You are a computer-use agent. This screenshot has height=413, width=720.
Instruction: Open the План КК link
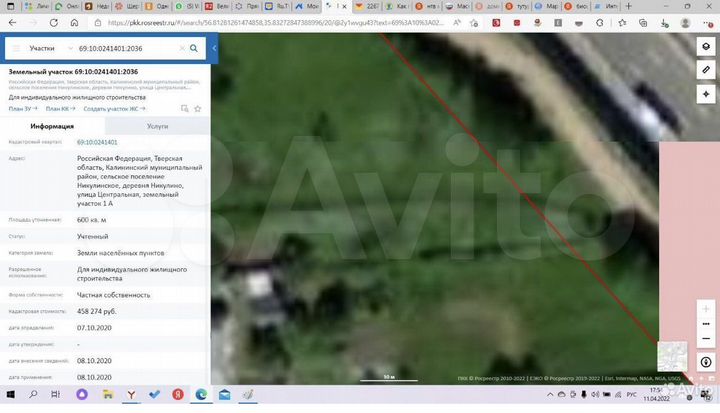pyautogui.click(x=59, y=109)
